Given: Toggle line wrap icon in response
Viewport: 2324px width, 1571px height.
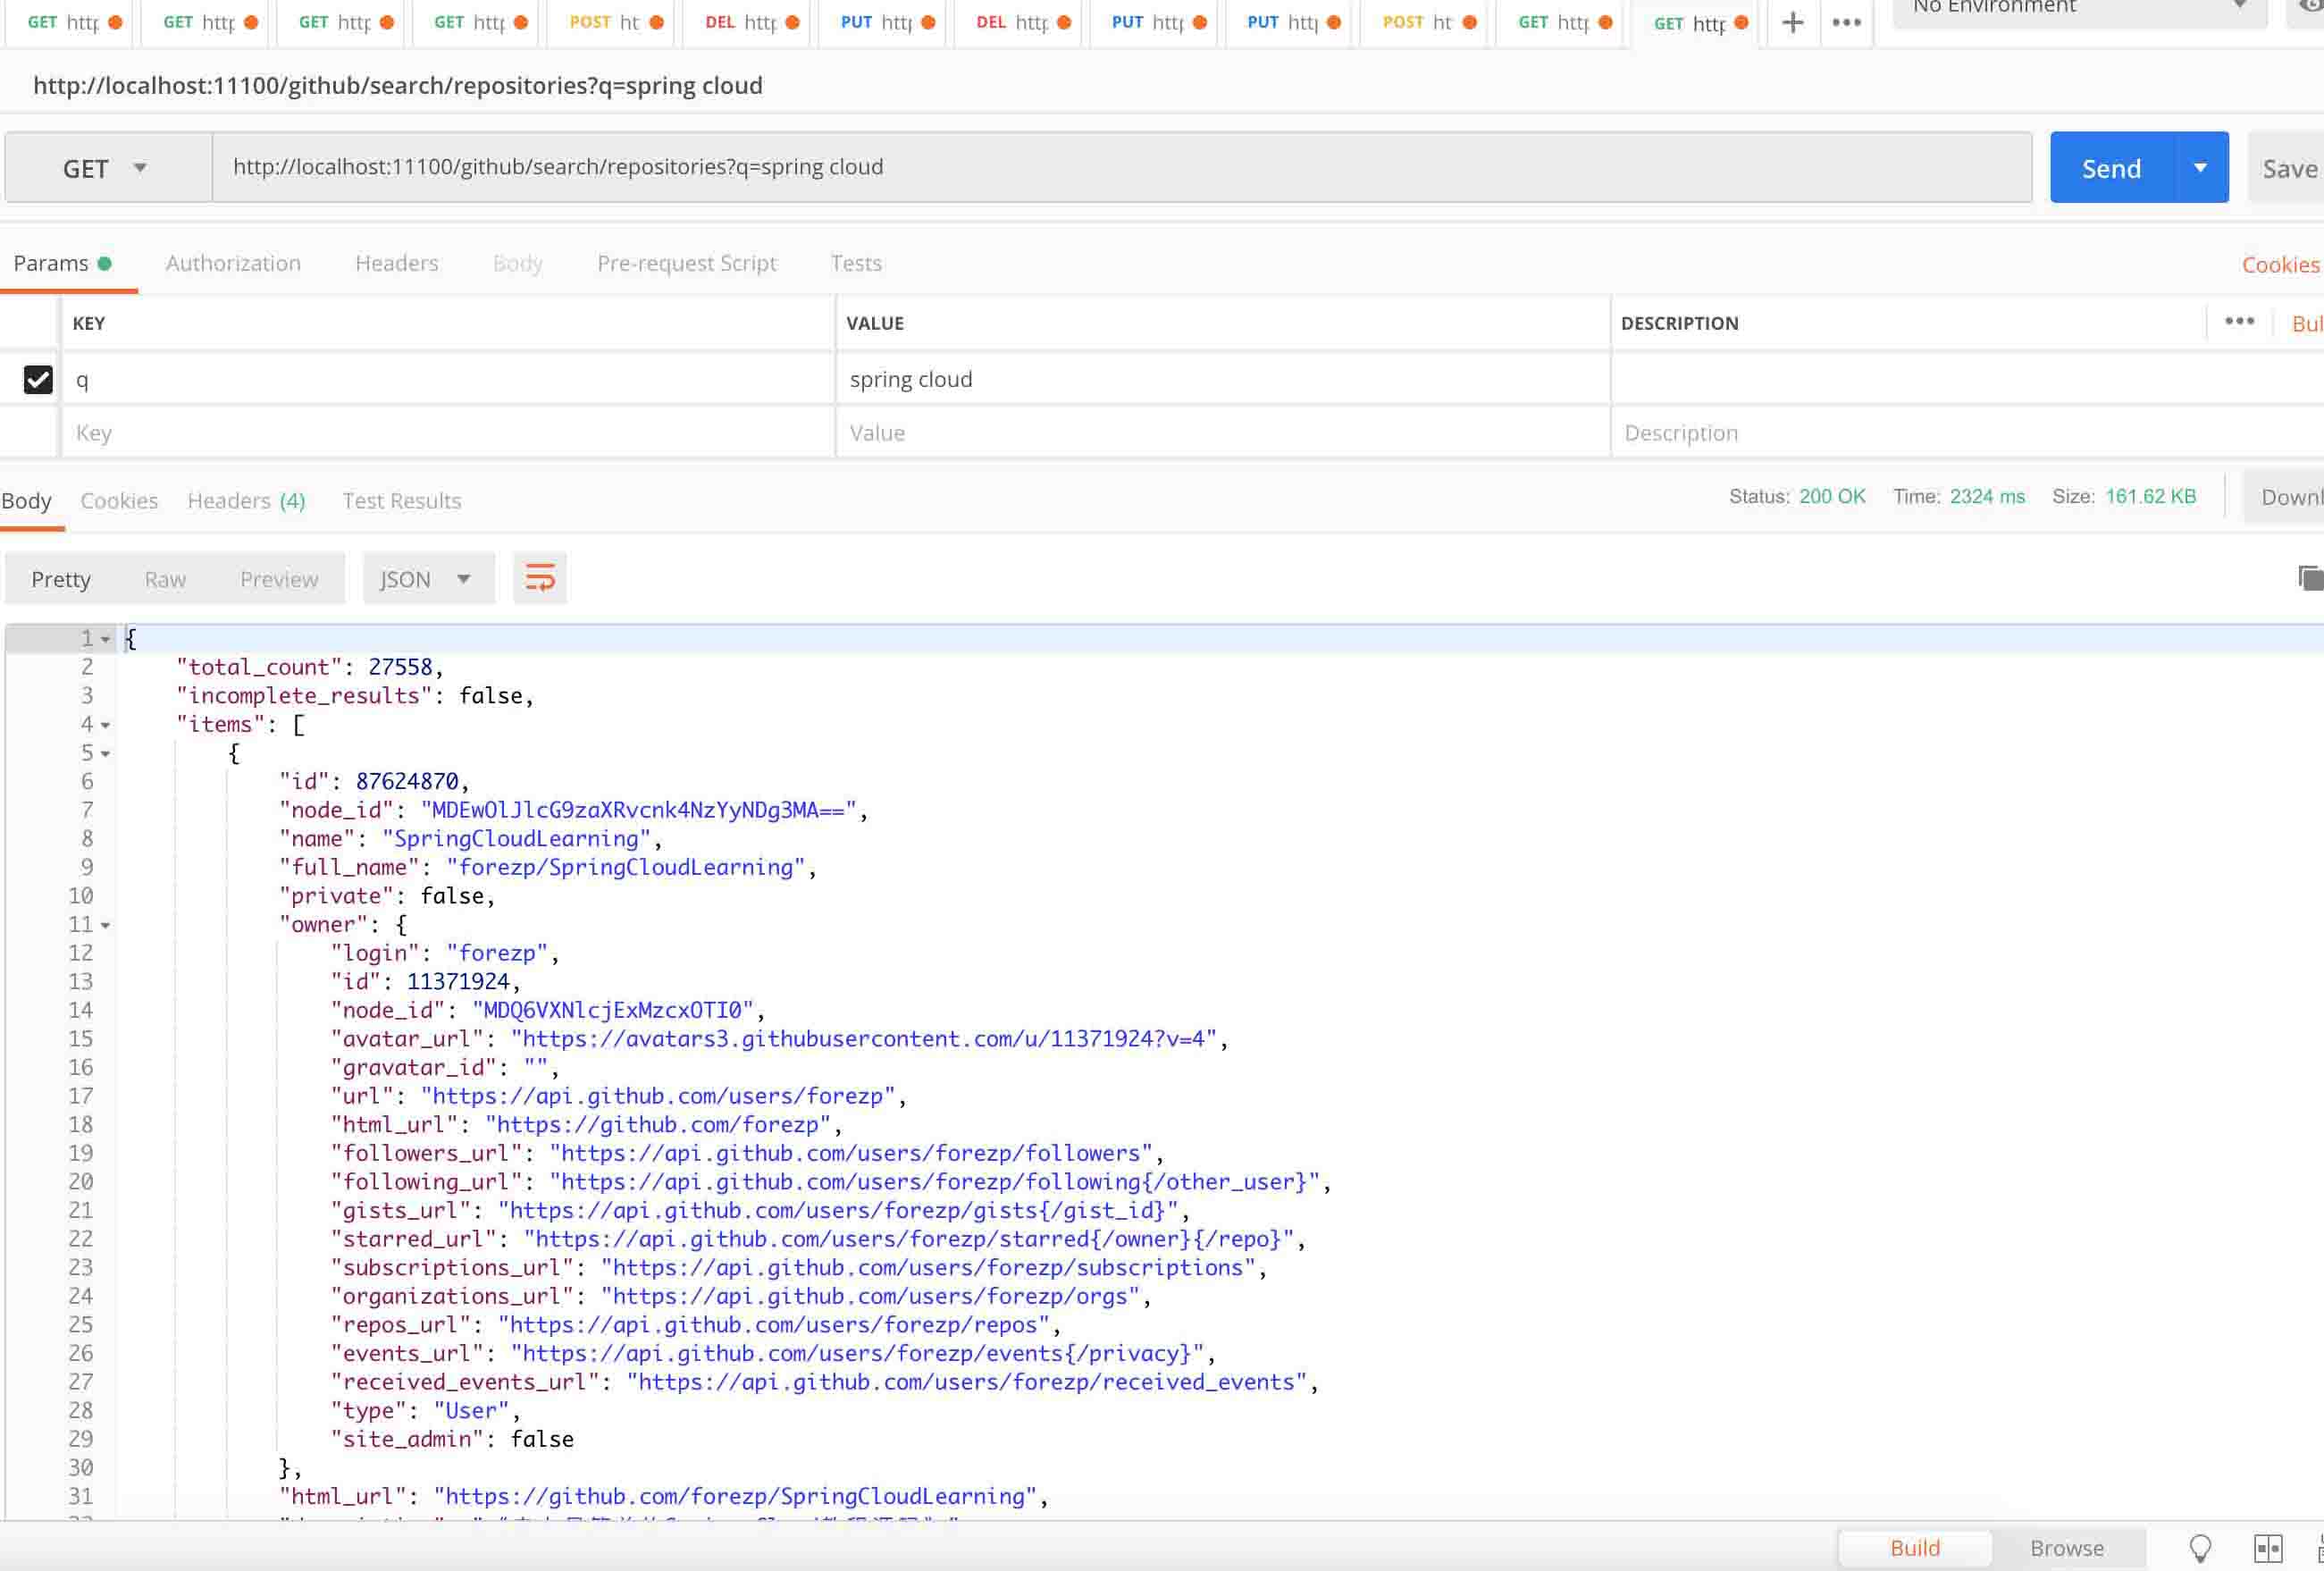Looking at the screenshot, I should (540, 578).
